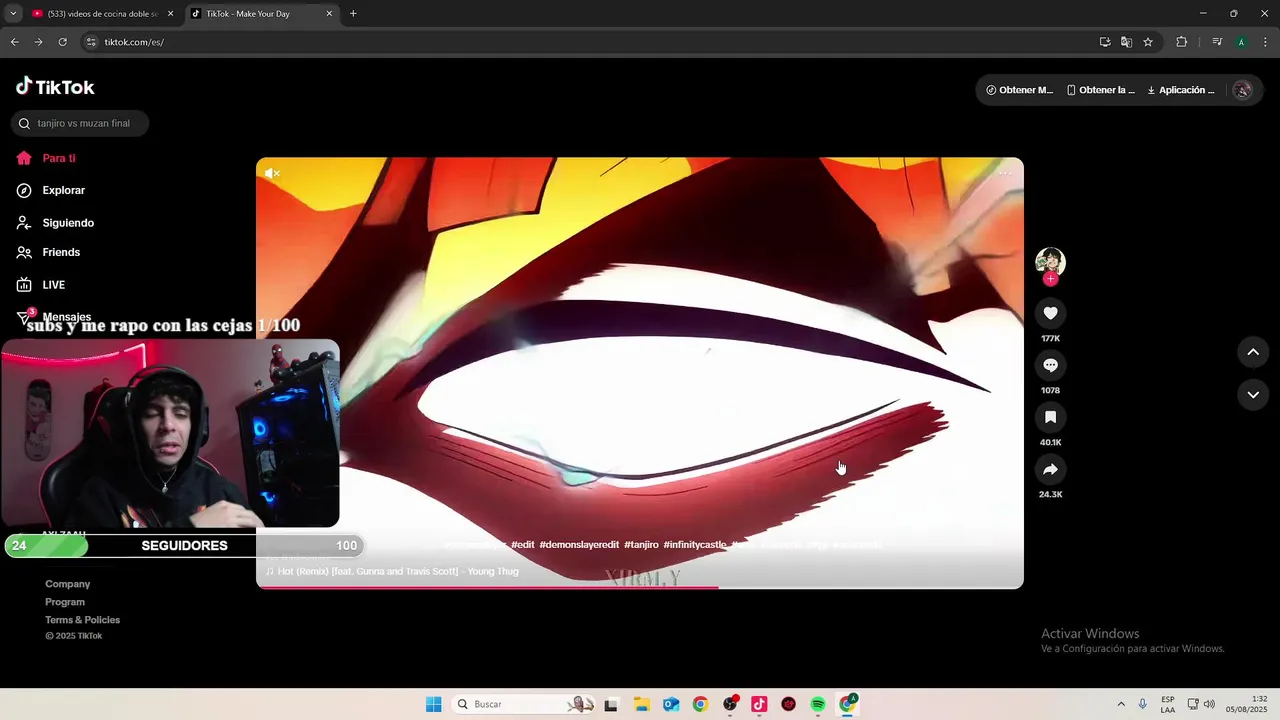Select the TikTok - Make Your Day tab

(x=262, y=14)
